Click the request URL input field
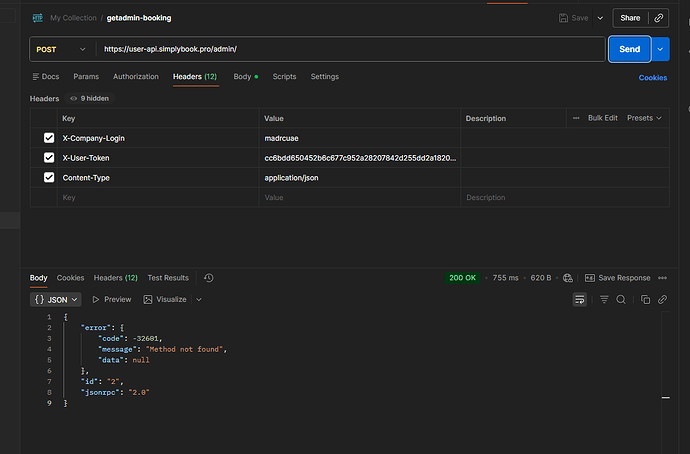The height and width of the screenshot is (454, 690). tap(350, 49)
